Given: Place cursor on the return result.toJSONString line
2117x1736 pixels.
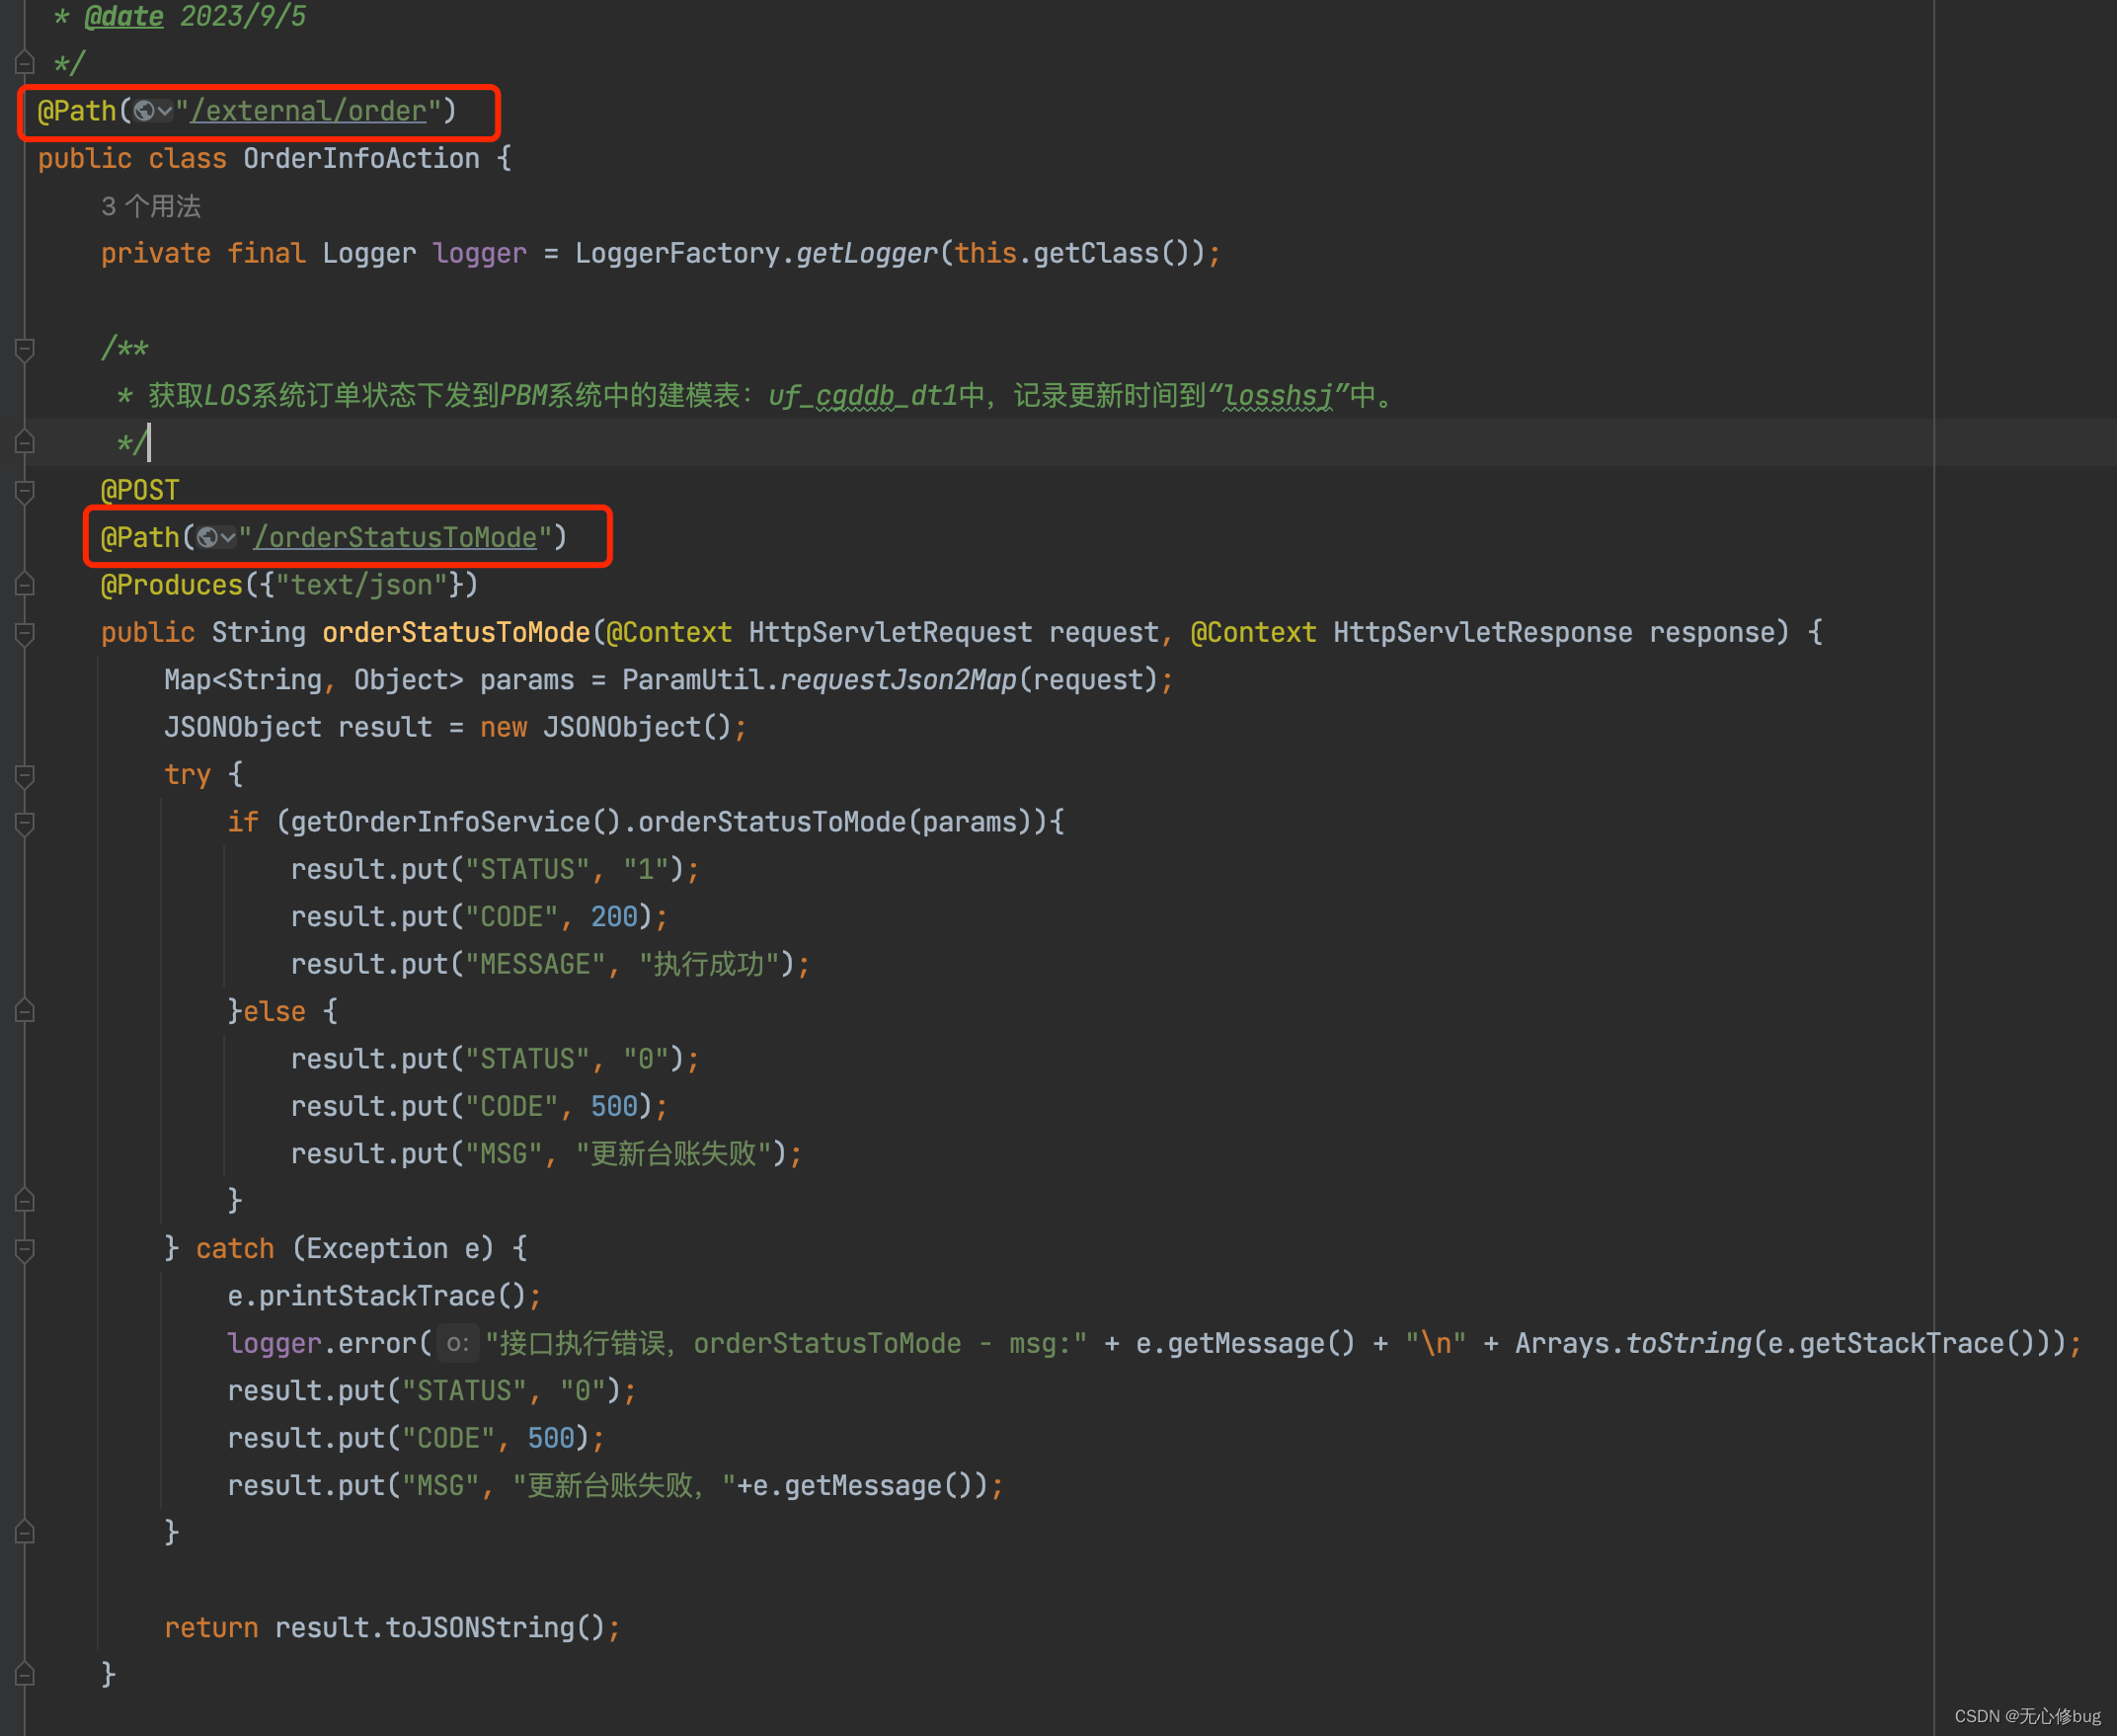Looking at the screenshot, I should tap(391, 1628).
